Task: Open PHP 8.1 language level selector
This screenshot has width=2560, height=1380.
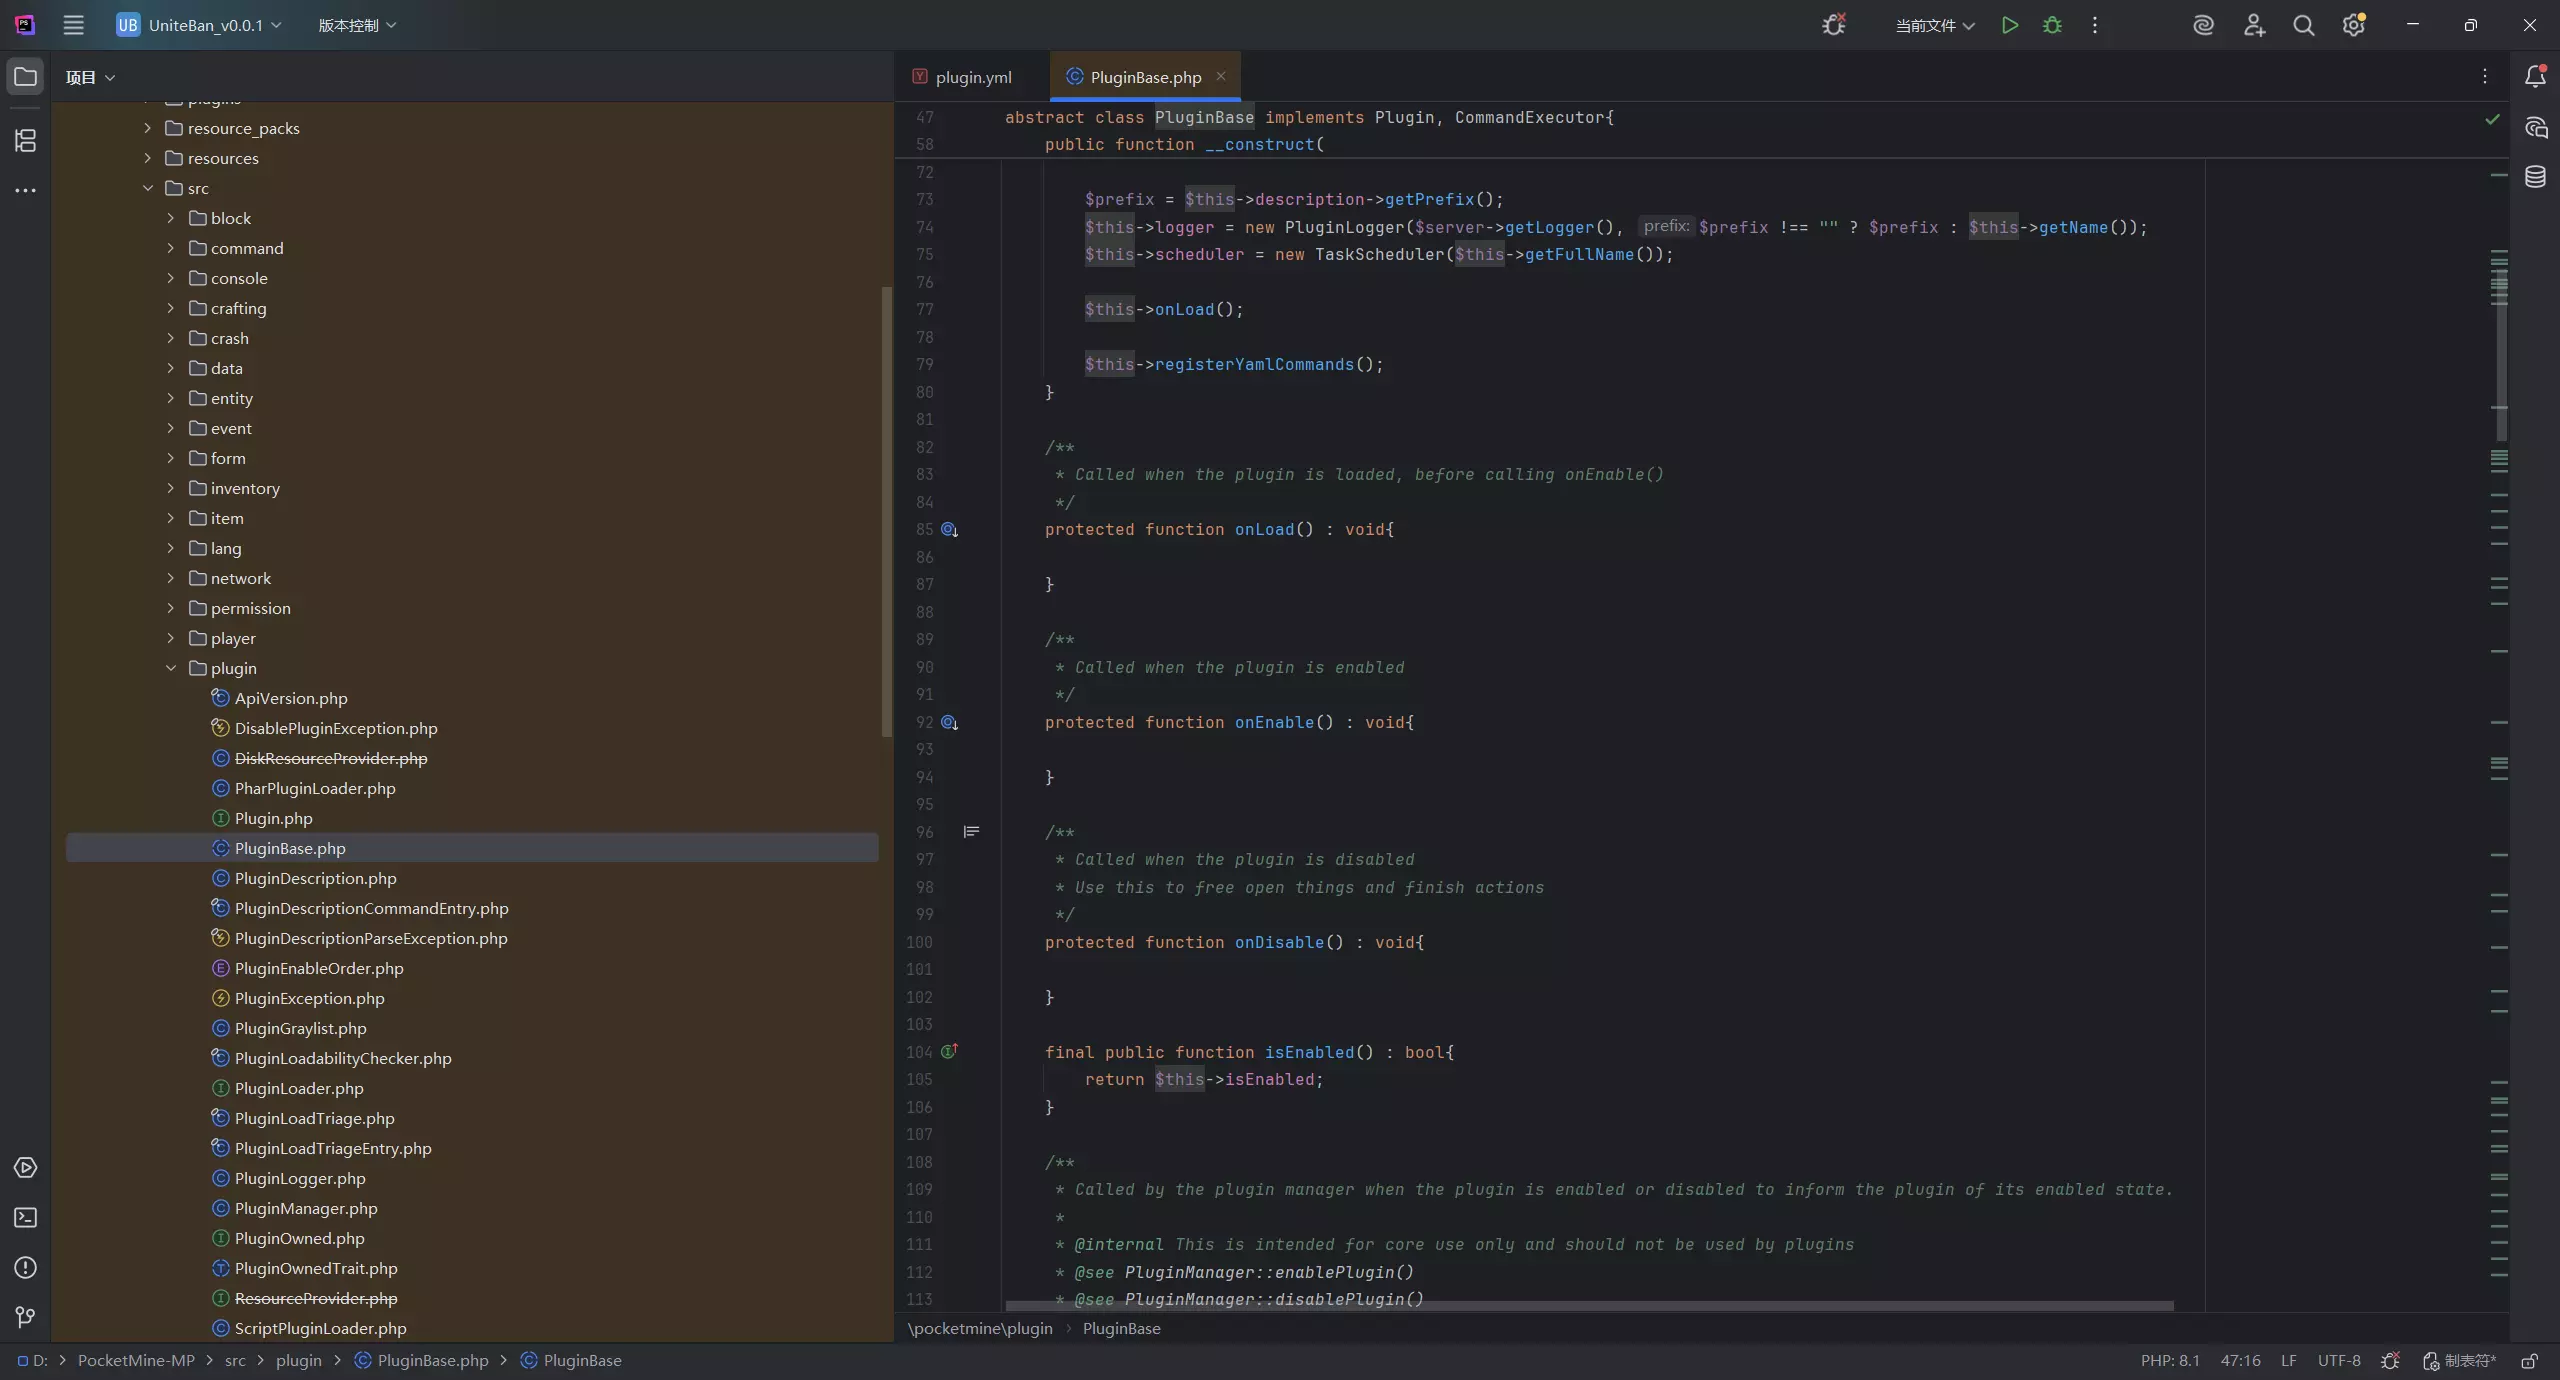Action: tap(2170, 1360)
